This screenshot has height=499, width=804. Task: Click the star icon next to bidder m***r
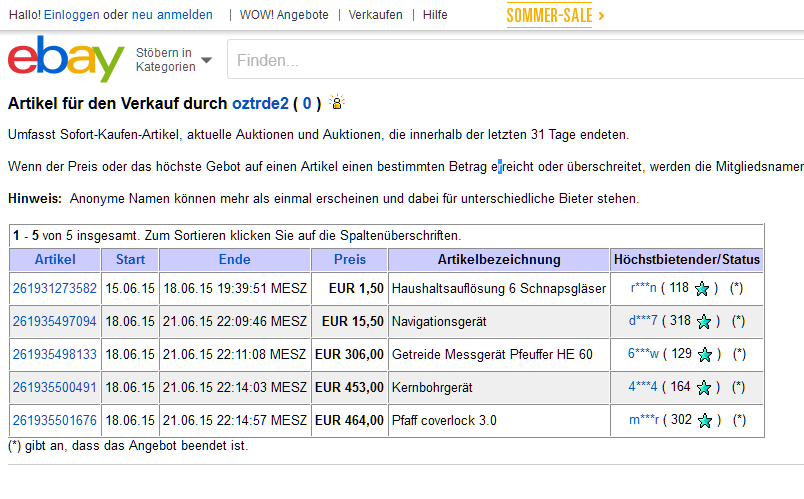pyautogui.click(x=703, y=421)
